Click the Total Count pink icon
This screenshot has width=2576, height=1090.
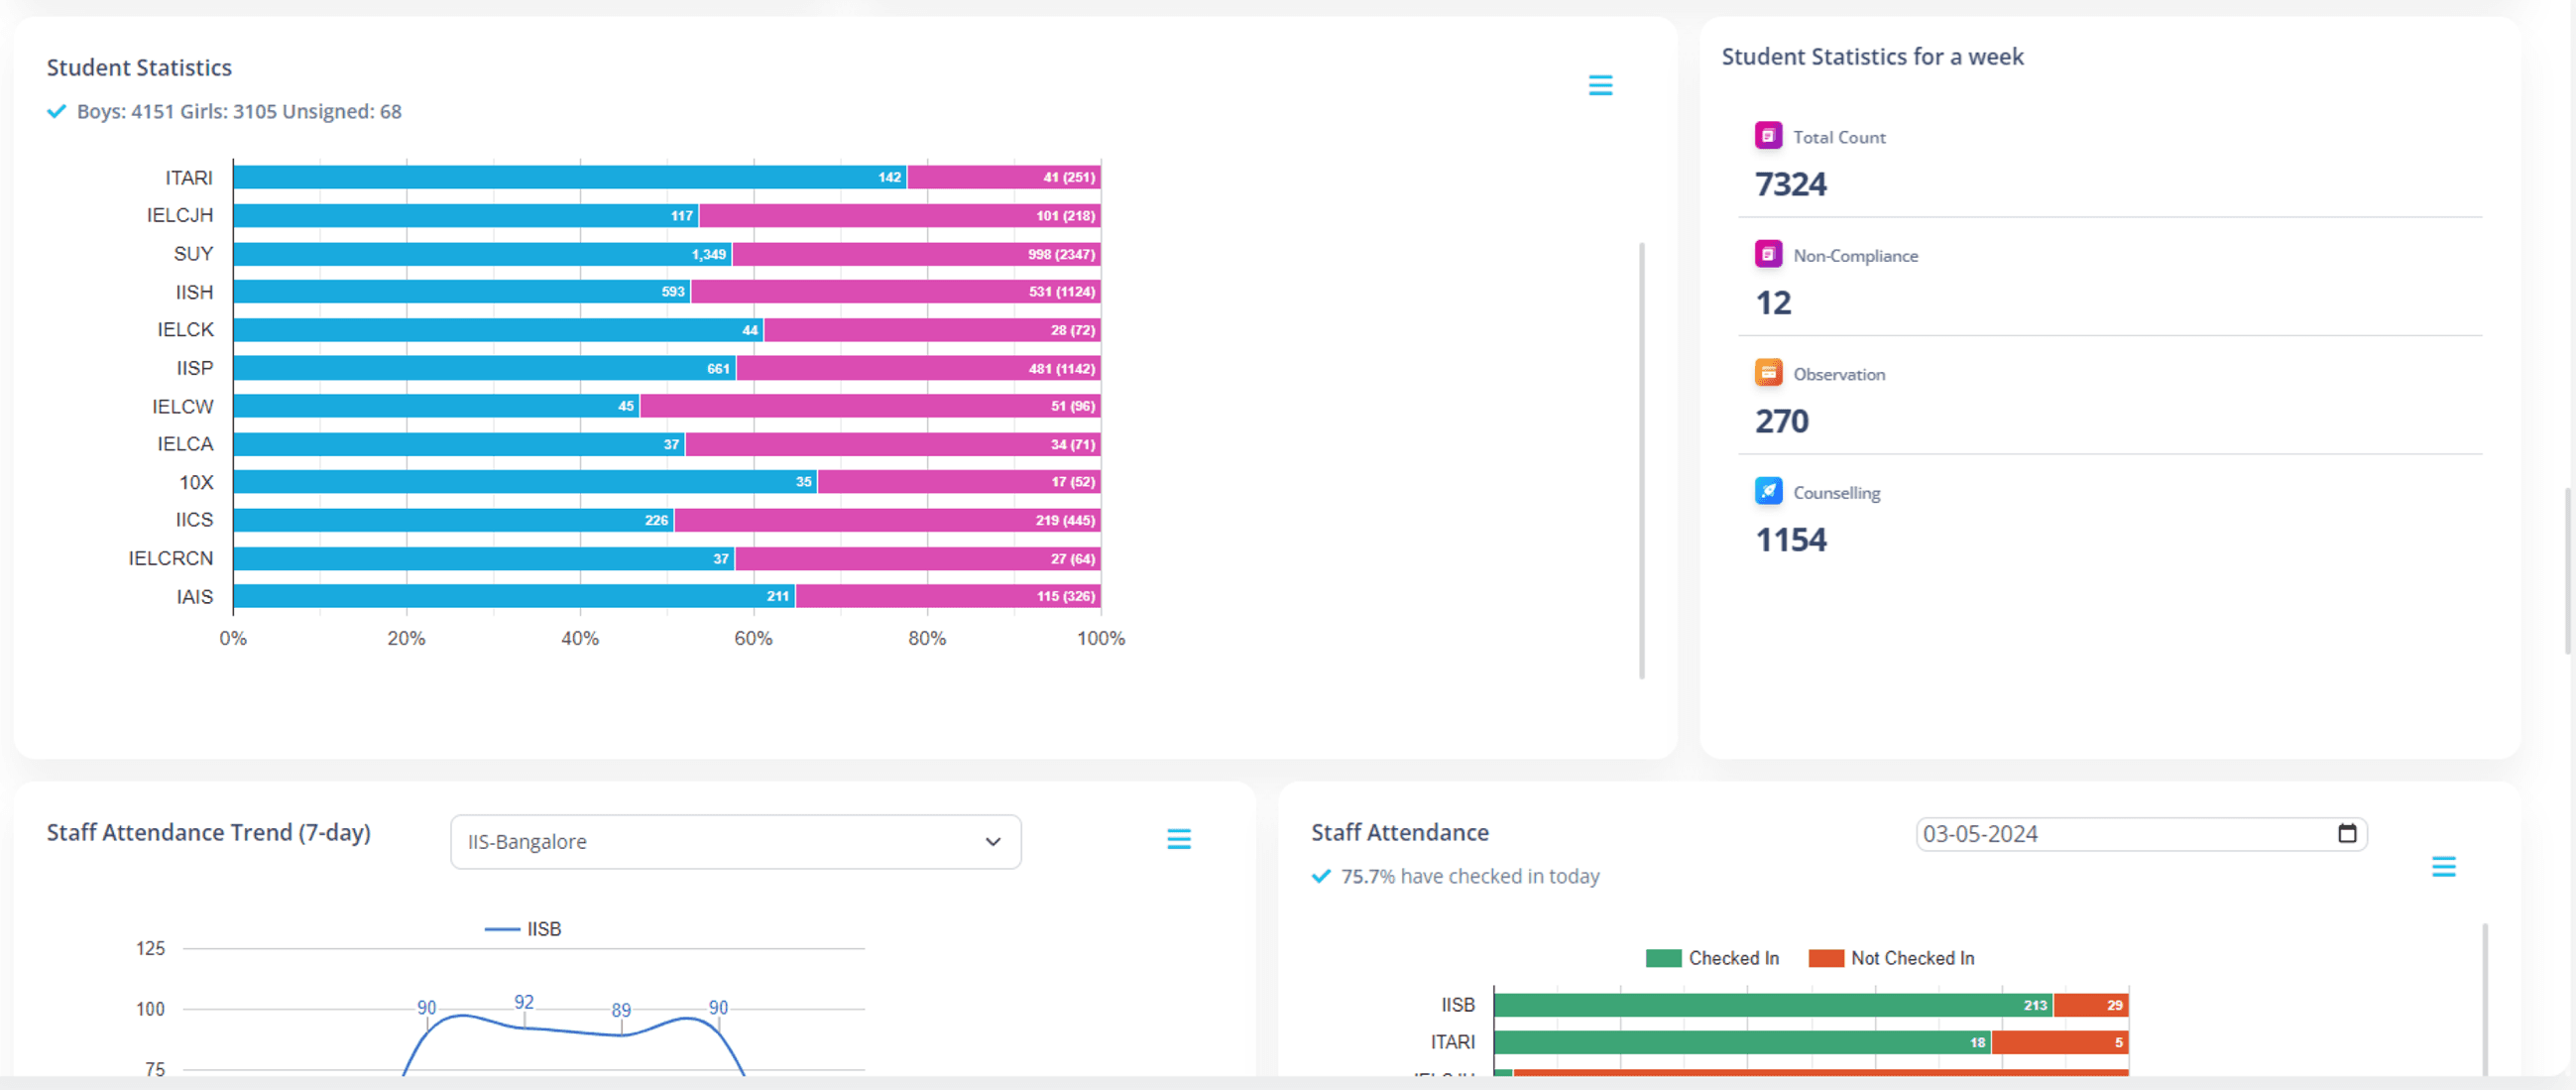point(1768,135)
